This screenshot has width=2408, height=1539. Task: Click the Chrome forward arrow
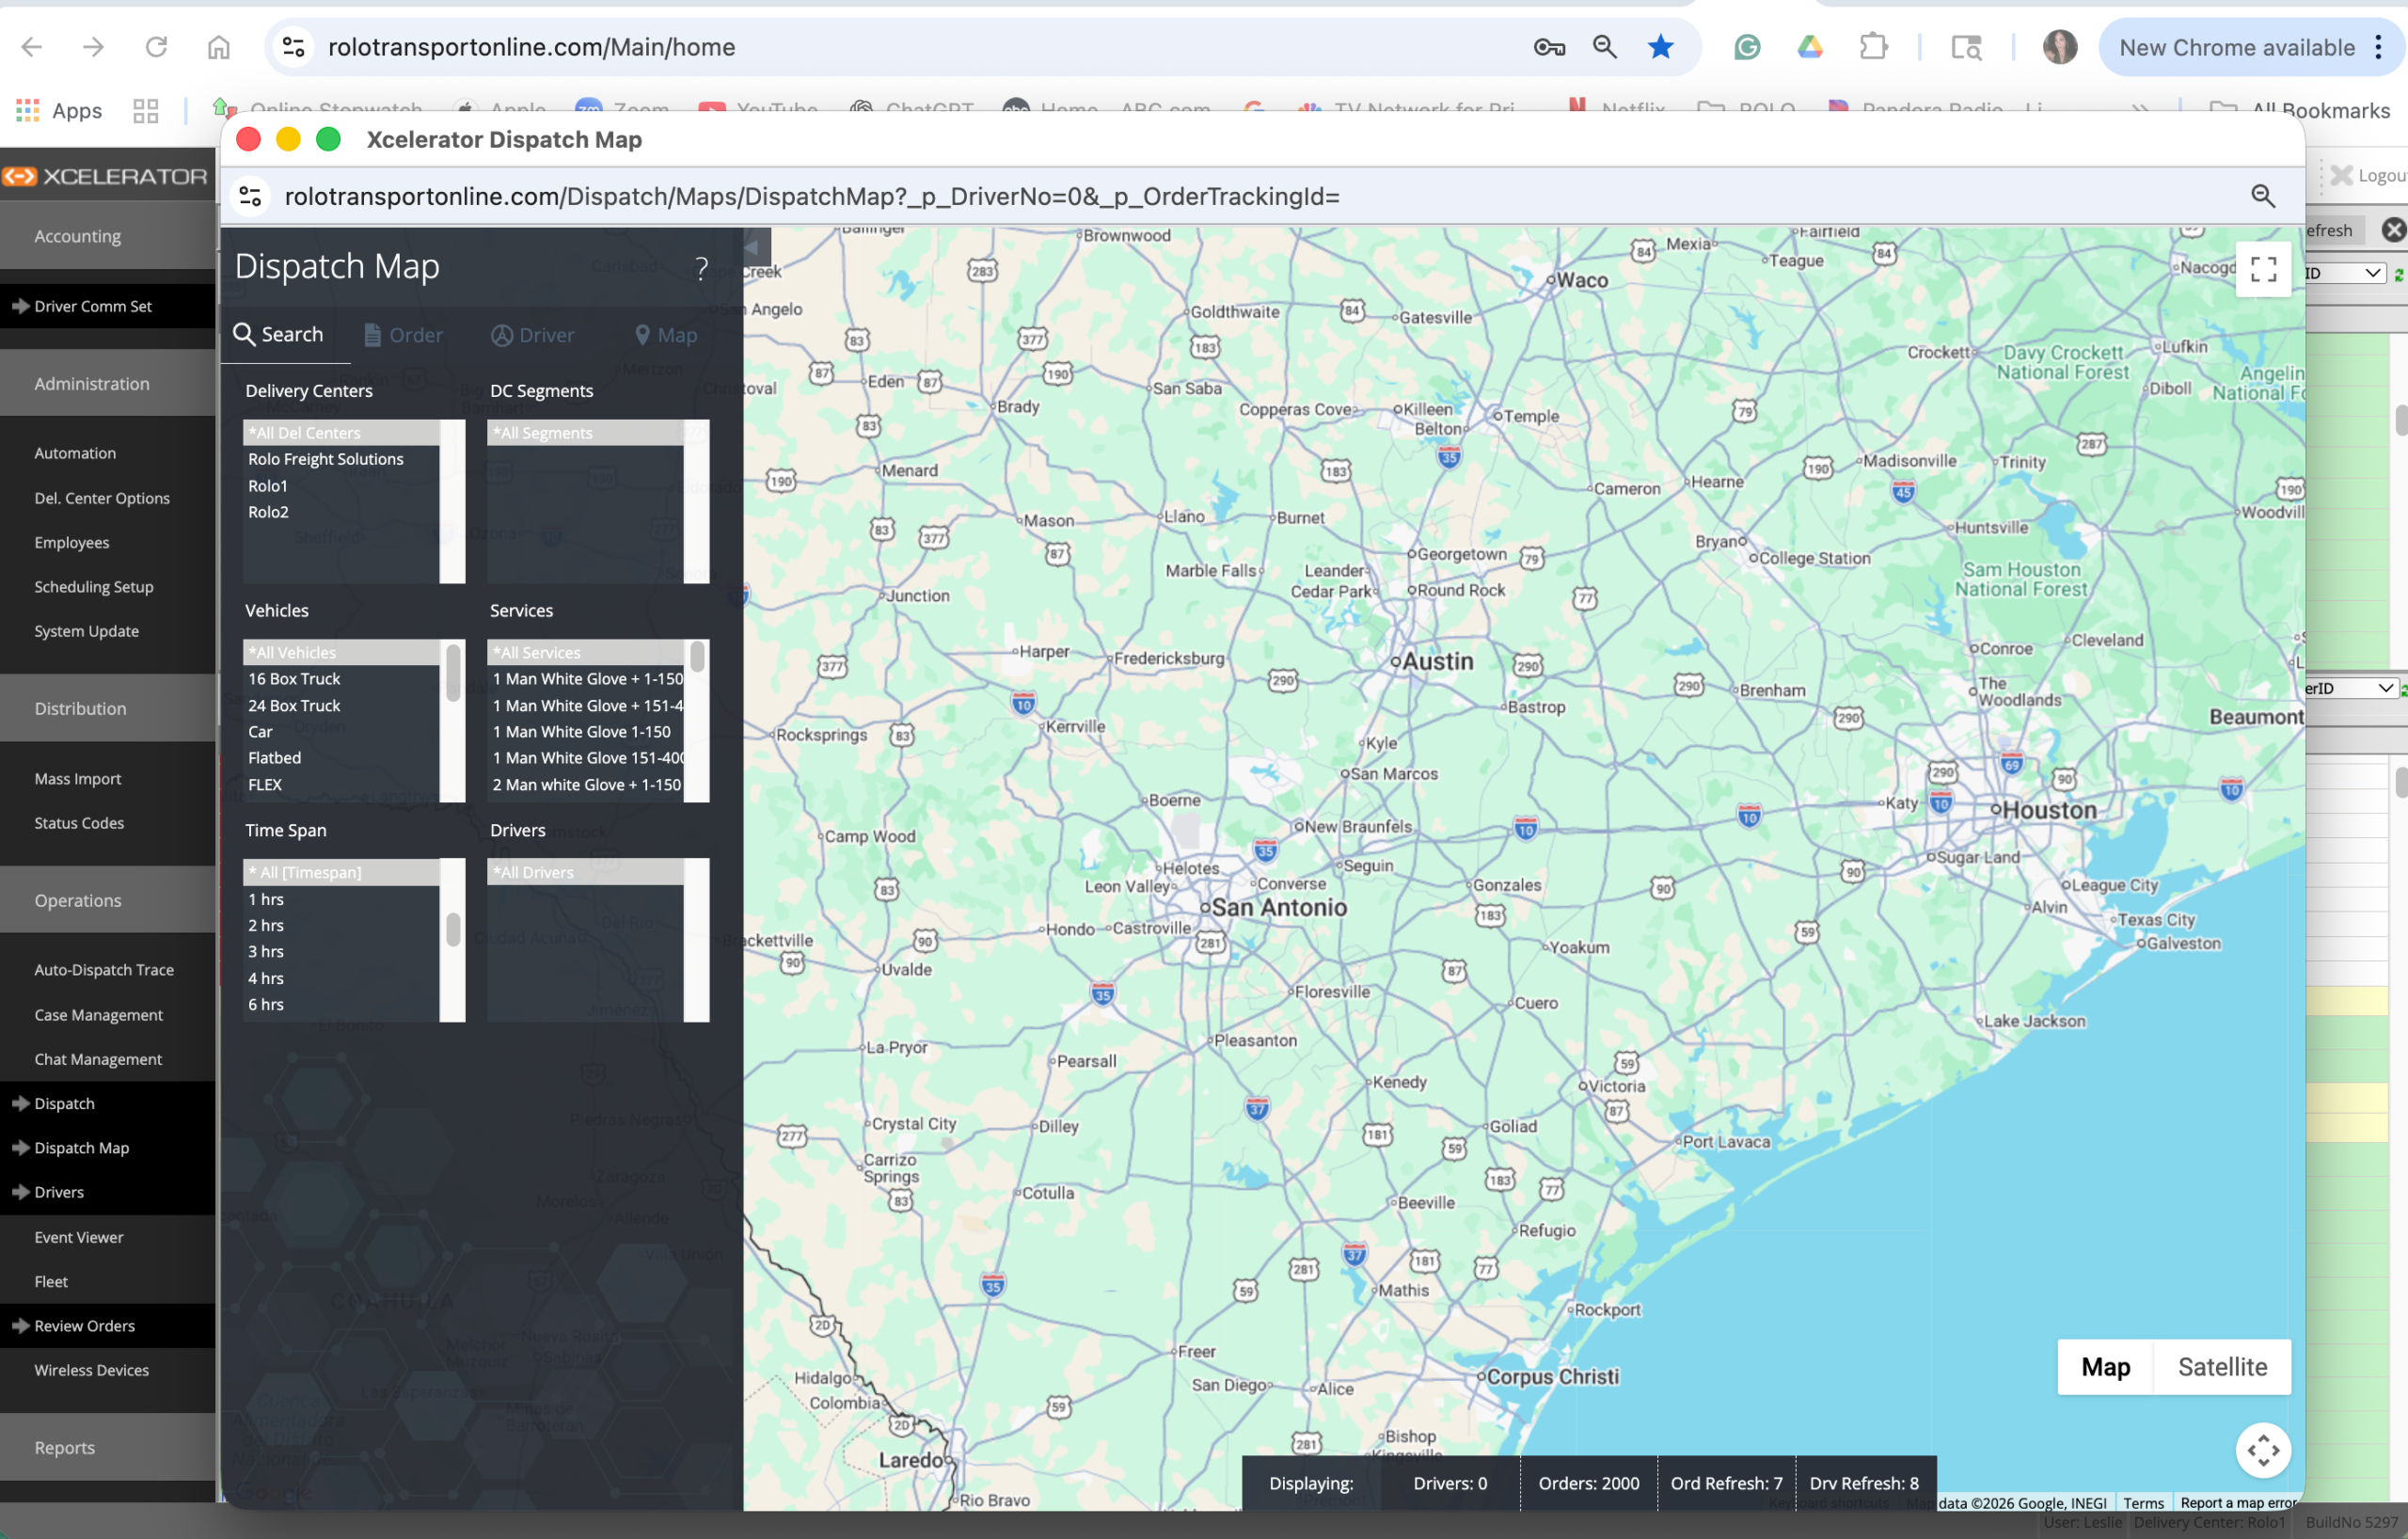[x=94, y=47]
